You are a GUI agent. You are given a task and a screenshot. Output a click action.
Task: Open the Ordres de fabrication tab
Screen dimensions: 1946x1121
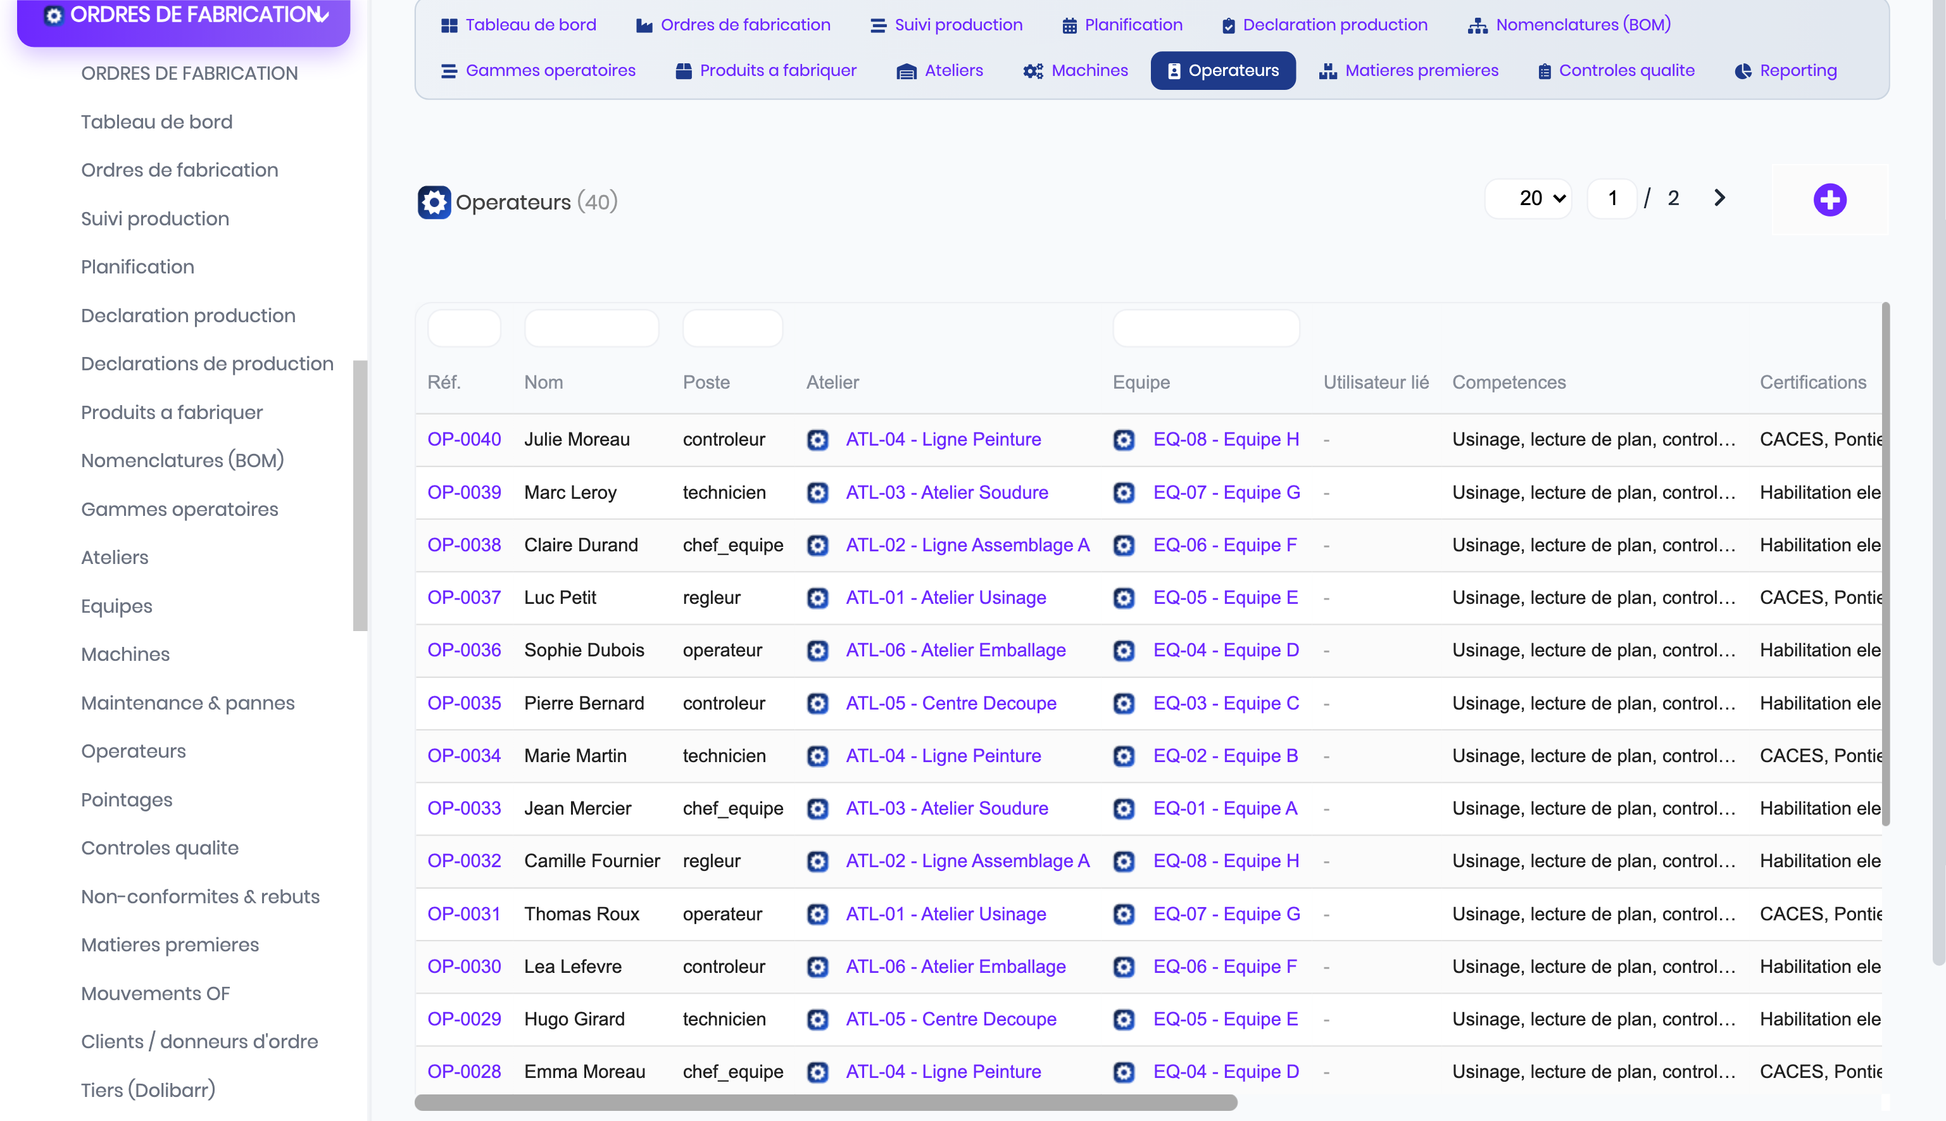733,25
